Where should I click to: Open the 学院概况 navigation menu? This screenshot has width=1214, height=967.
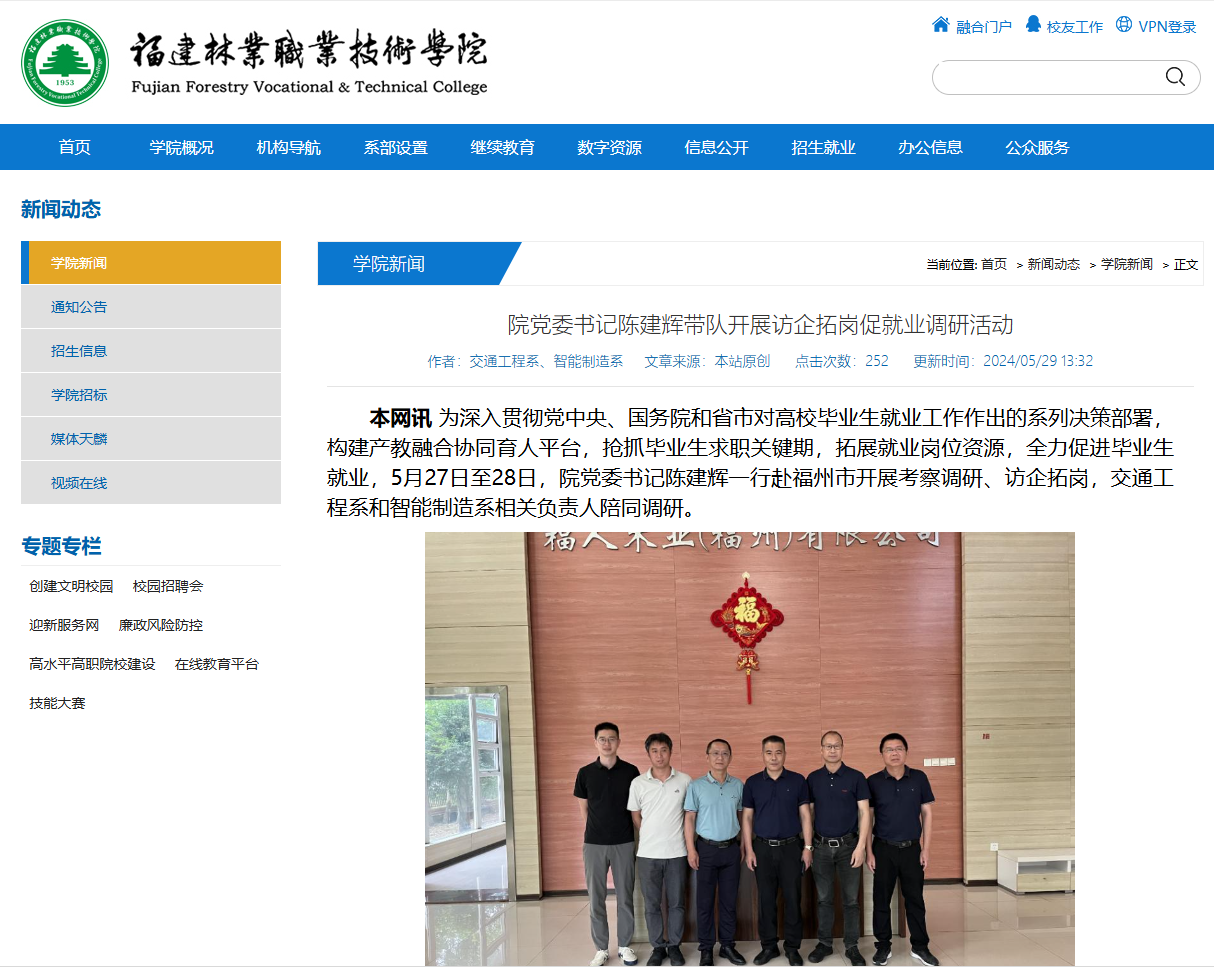pyautogui.click(x=182, y=147)
